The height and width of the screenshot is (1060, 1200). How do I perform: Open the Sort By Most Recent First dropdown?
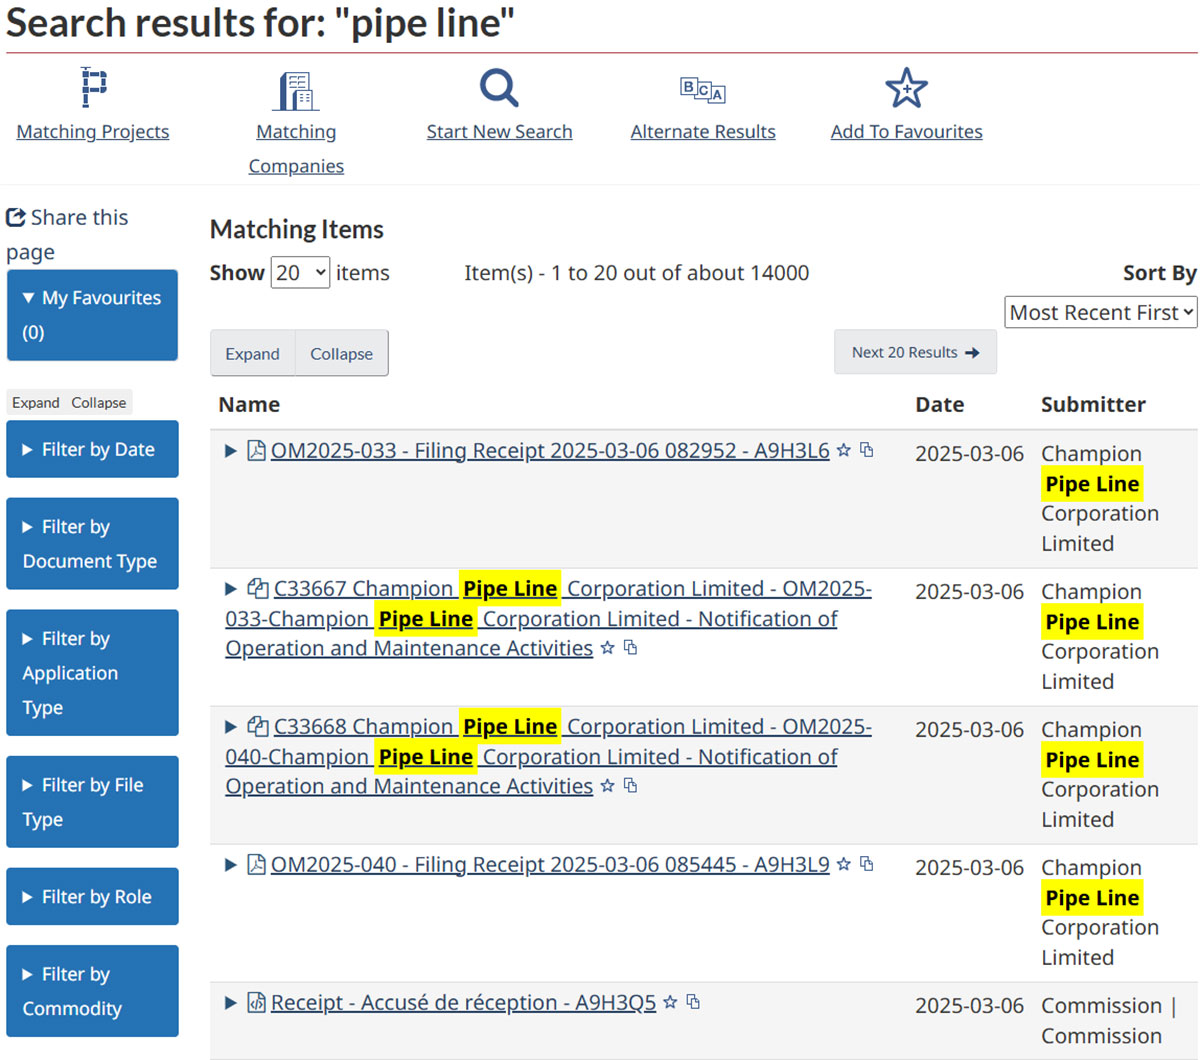coord(1100,312)
